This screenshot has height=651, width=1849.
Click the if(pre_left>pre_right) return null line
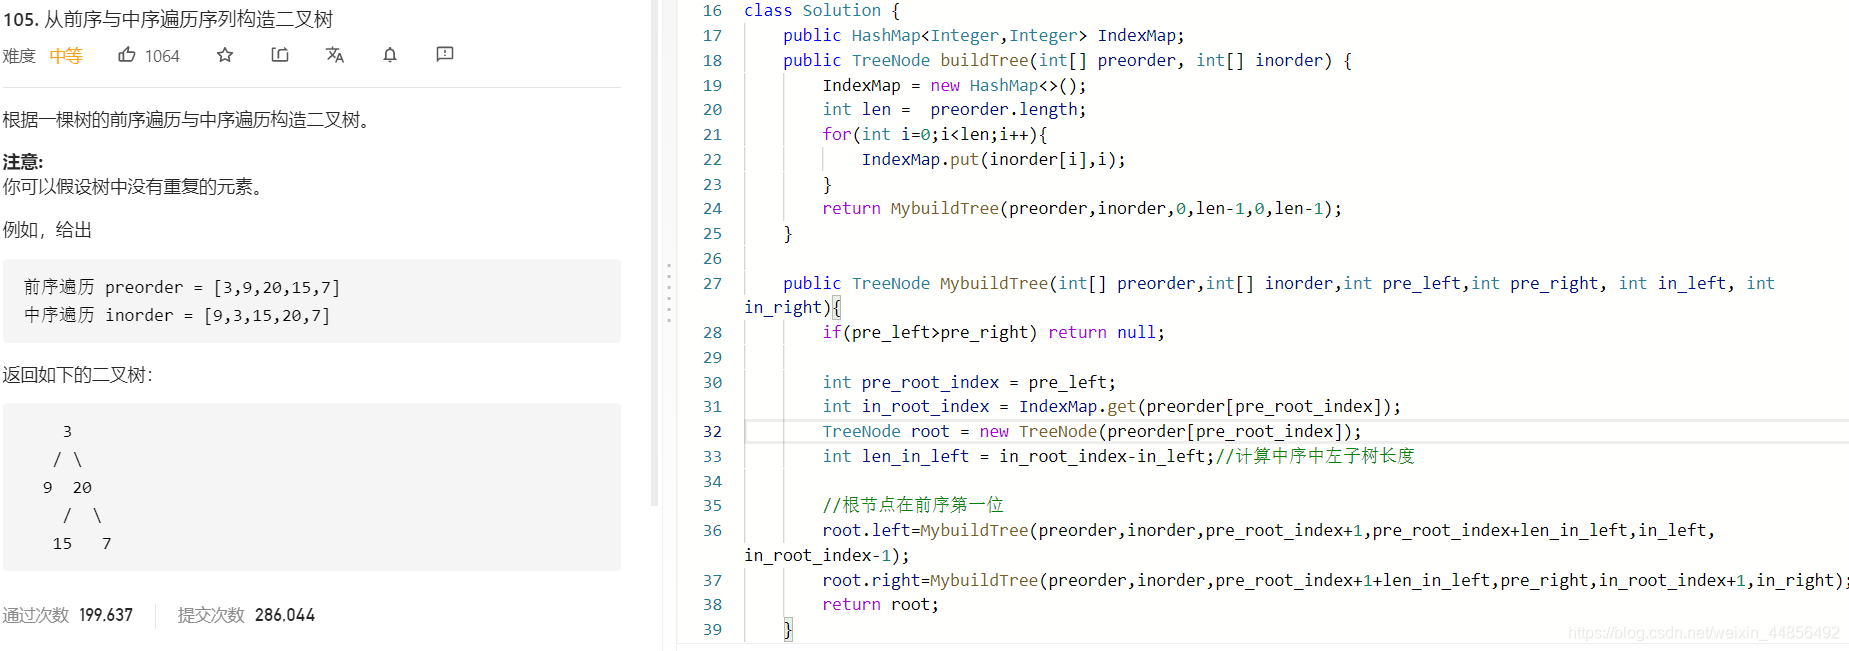pyautogui.click(x=994, y=332)
